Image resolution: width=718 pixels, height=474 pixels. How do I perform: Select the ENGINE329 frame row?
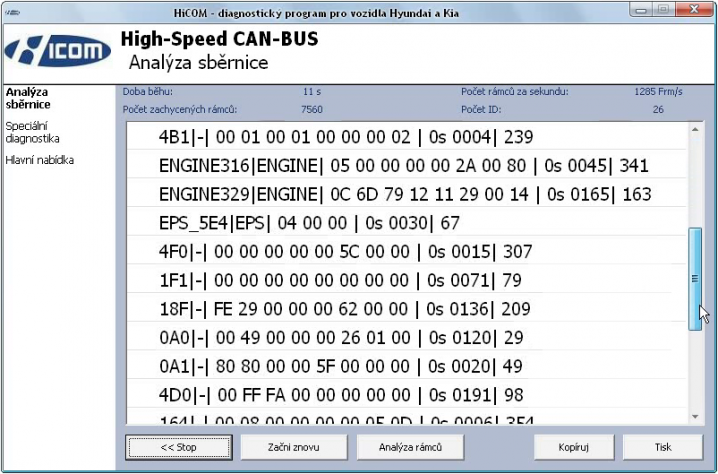[x=404, y=194]
